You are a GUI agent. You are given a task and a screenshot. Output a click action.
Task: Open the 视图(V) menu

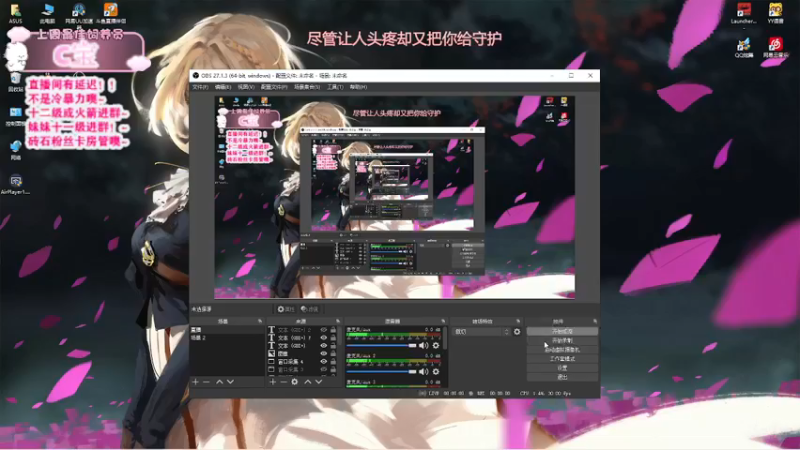click(x=246, y=87)
